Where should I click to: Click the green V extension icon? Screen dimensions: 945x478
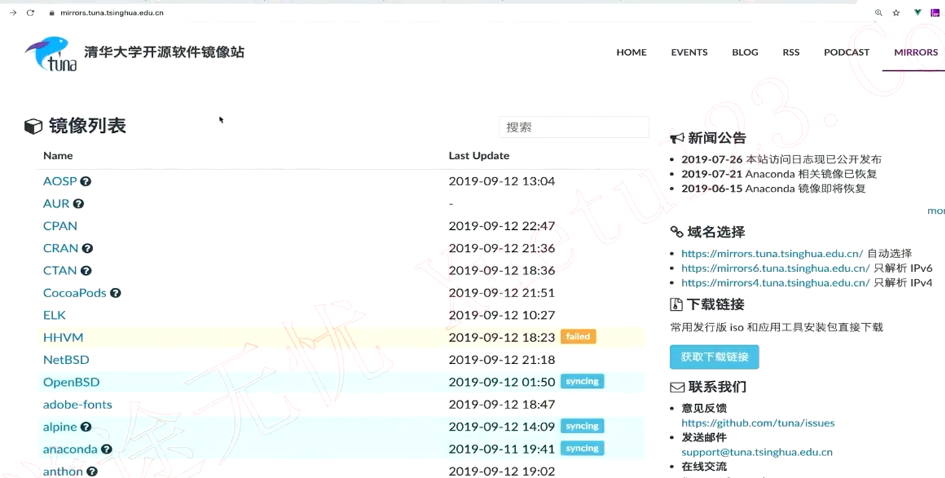[917, 13]
